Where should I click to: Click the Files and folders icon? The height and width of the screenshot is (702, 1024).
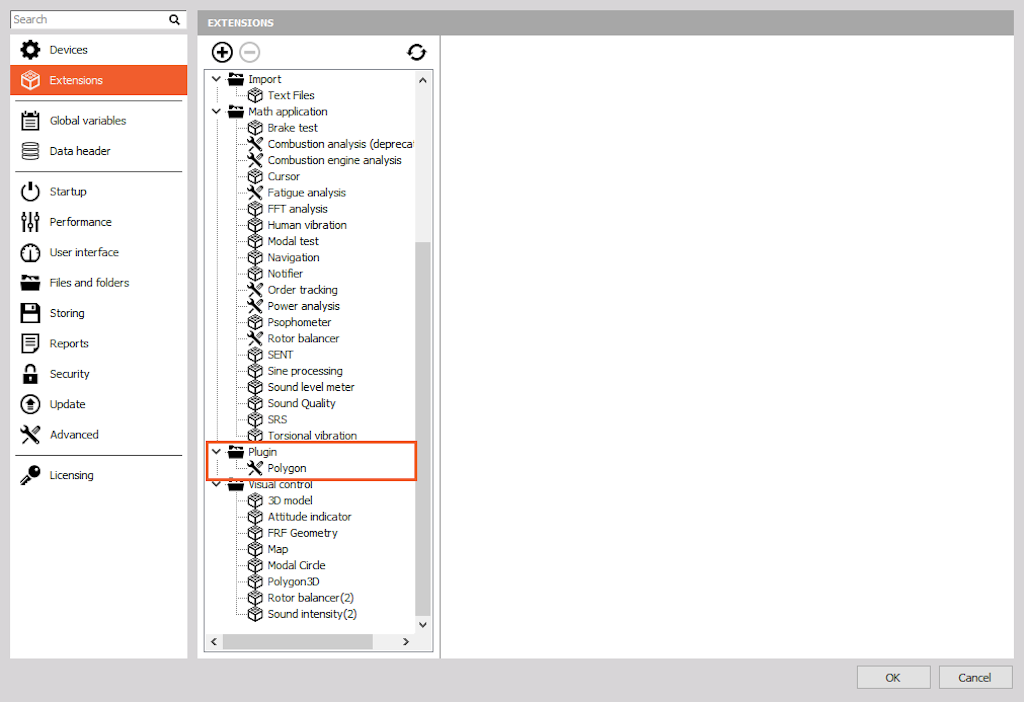[30, 283]
